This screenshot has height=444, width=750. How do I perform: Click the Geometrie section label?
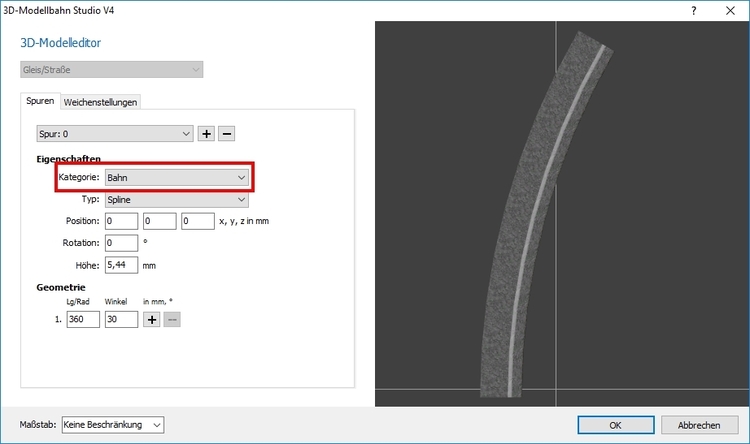61,288
